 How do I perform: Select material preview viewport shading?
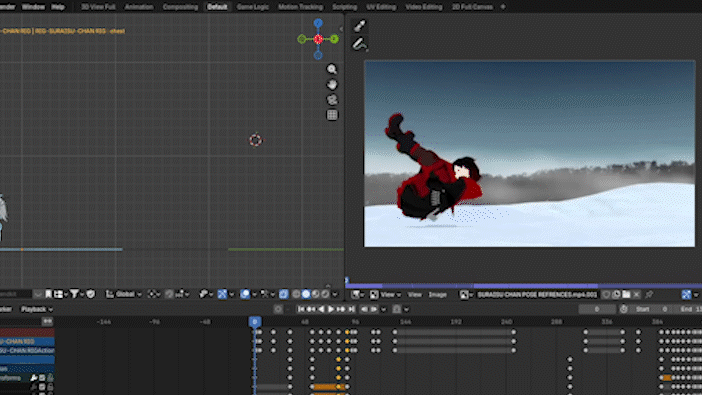click(x=316, y=294)
